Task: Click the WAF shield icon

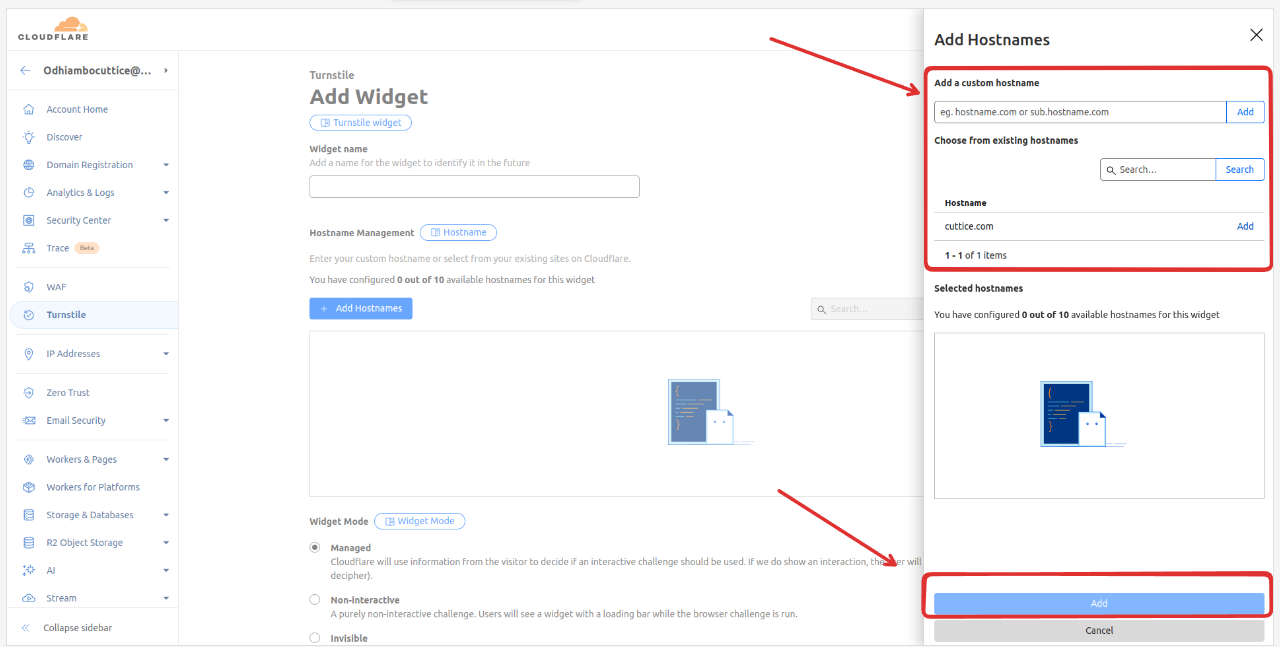Action: point(28,287)
